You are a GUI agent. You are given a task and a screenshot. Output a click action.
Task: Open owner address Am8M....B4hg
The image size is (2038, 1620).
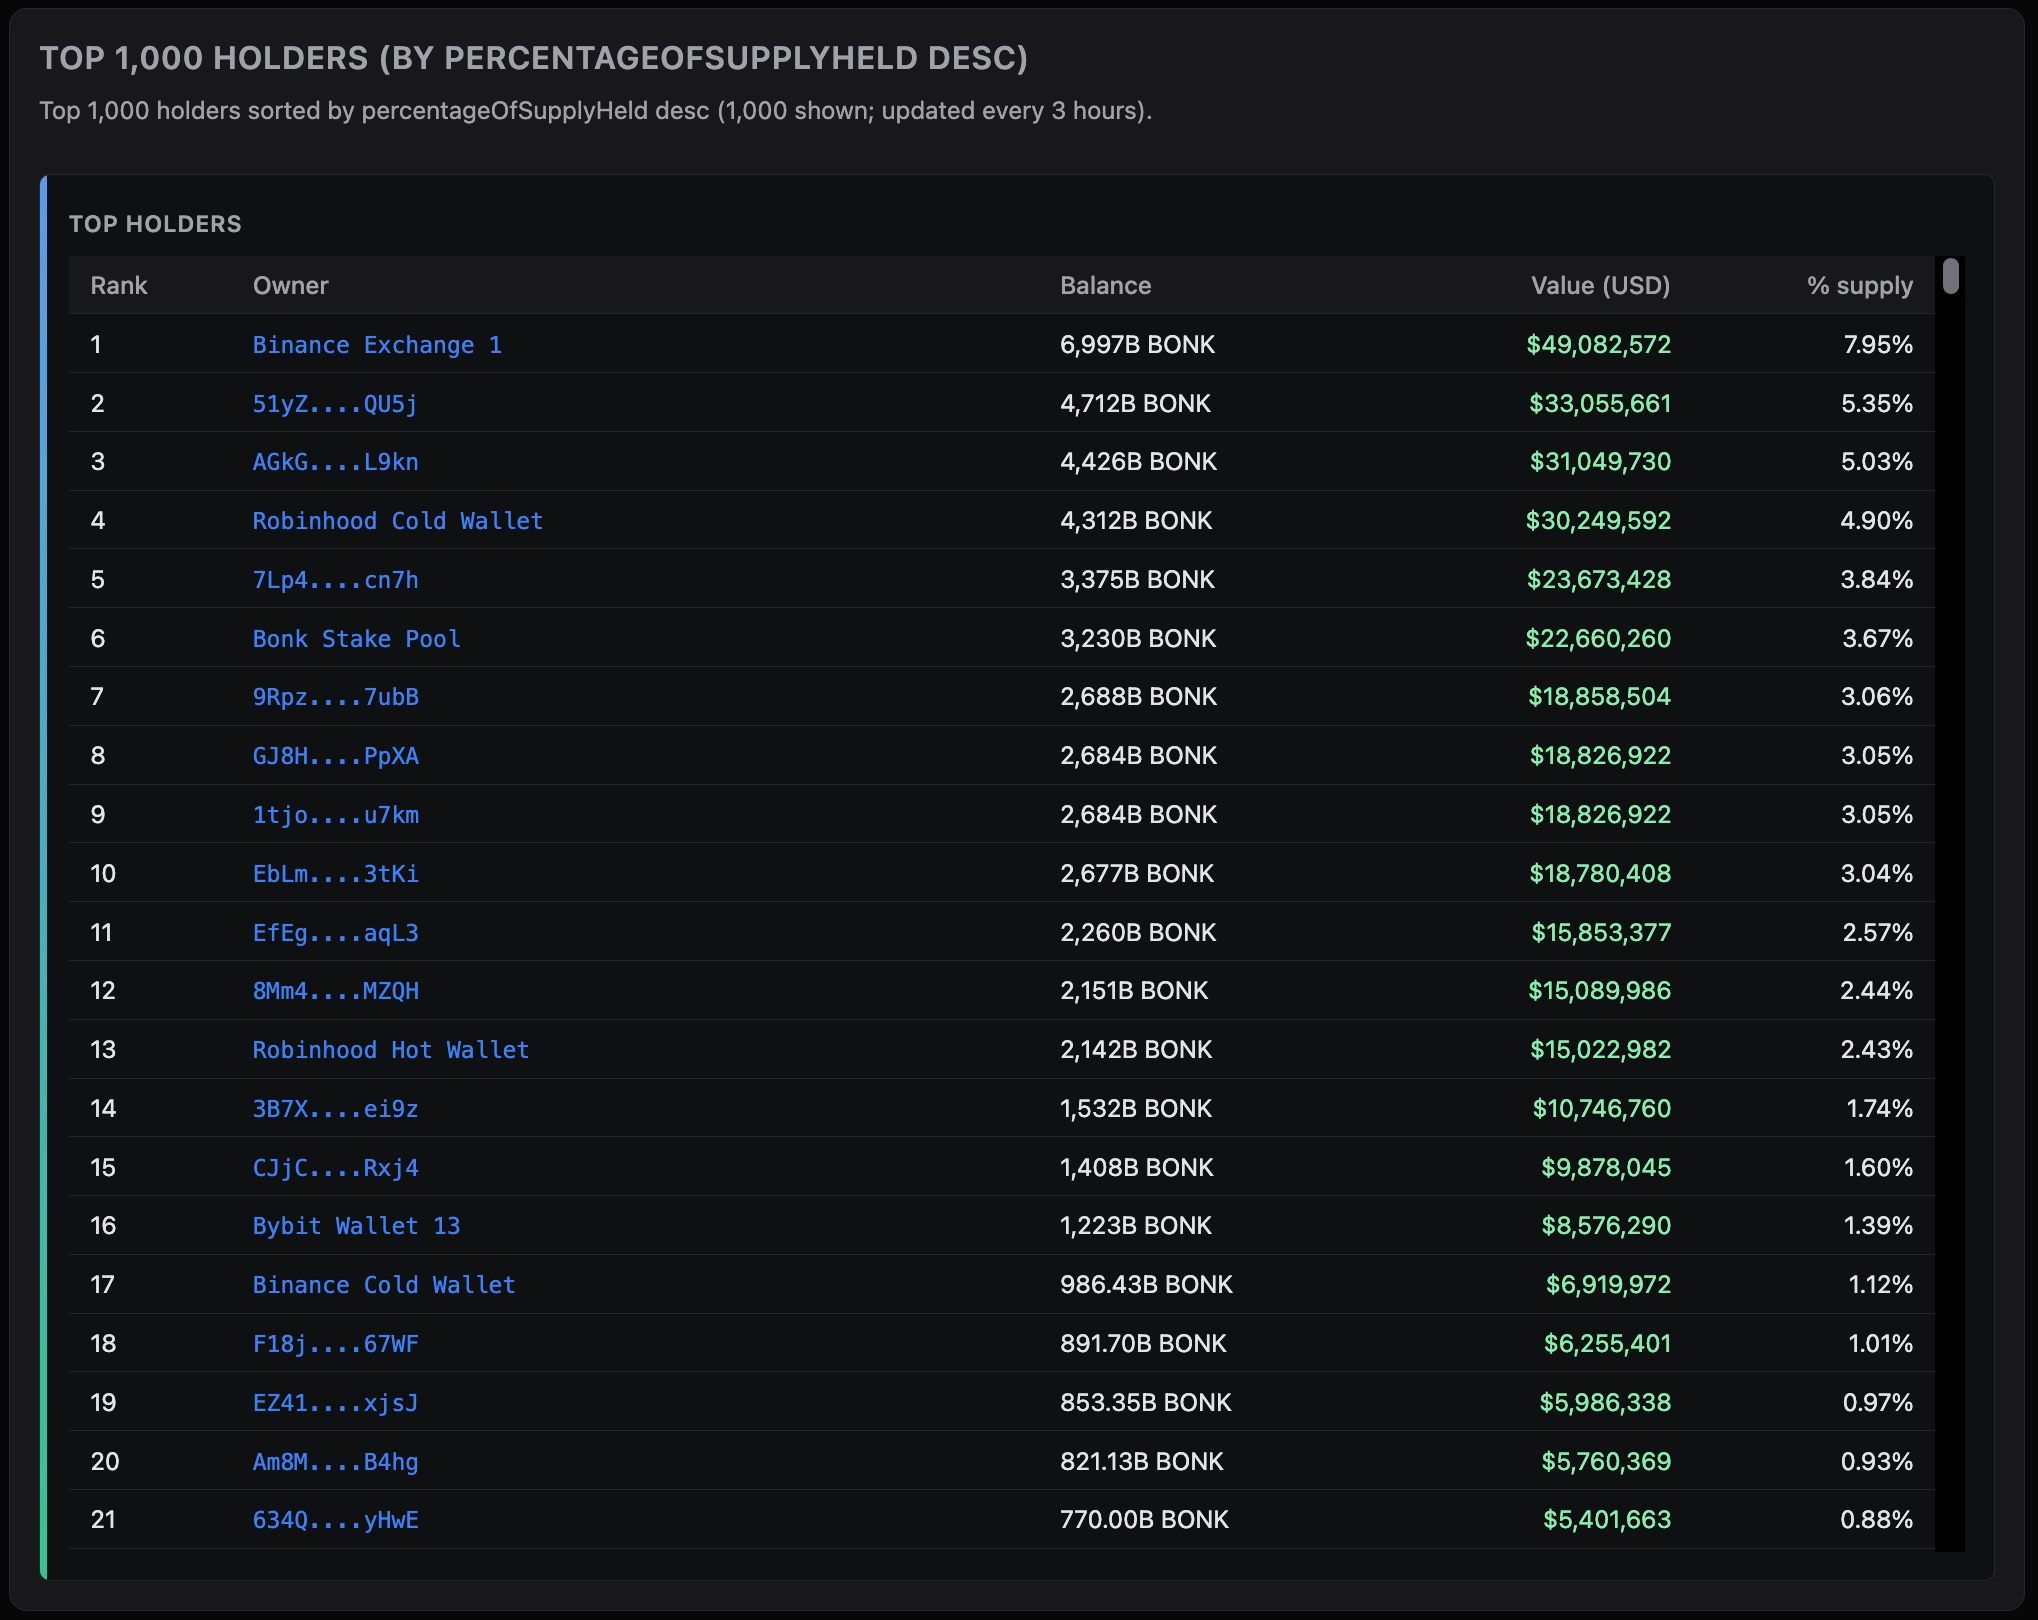click(335, 1462)
